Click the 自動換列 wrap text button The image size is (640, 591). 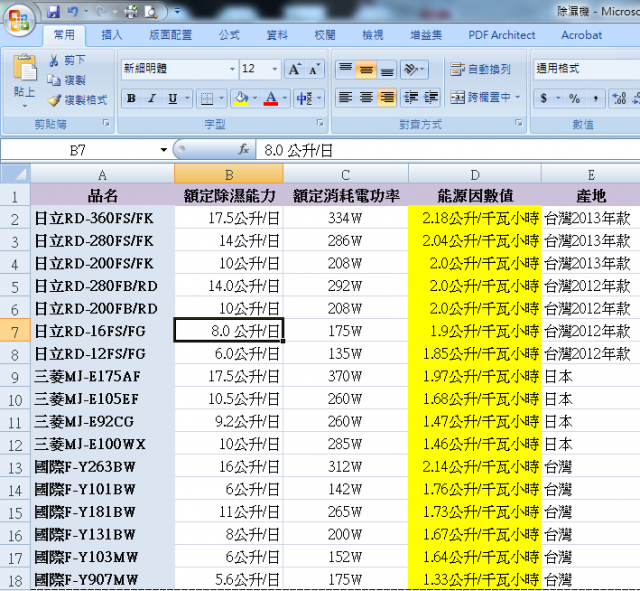tap(480, 69)
